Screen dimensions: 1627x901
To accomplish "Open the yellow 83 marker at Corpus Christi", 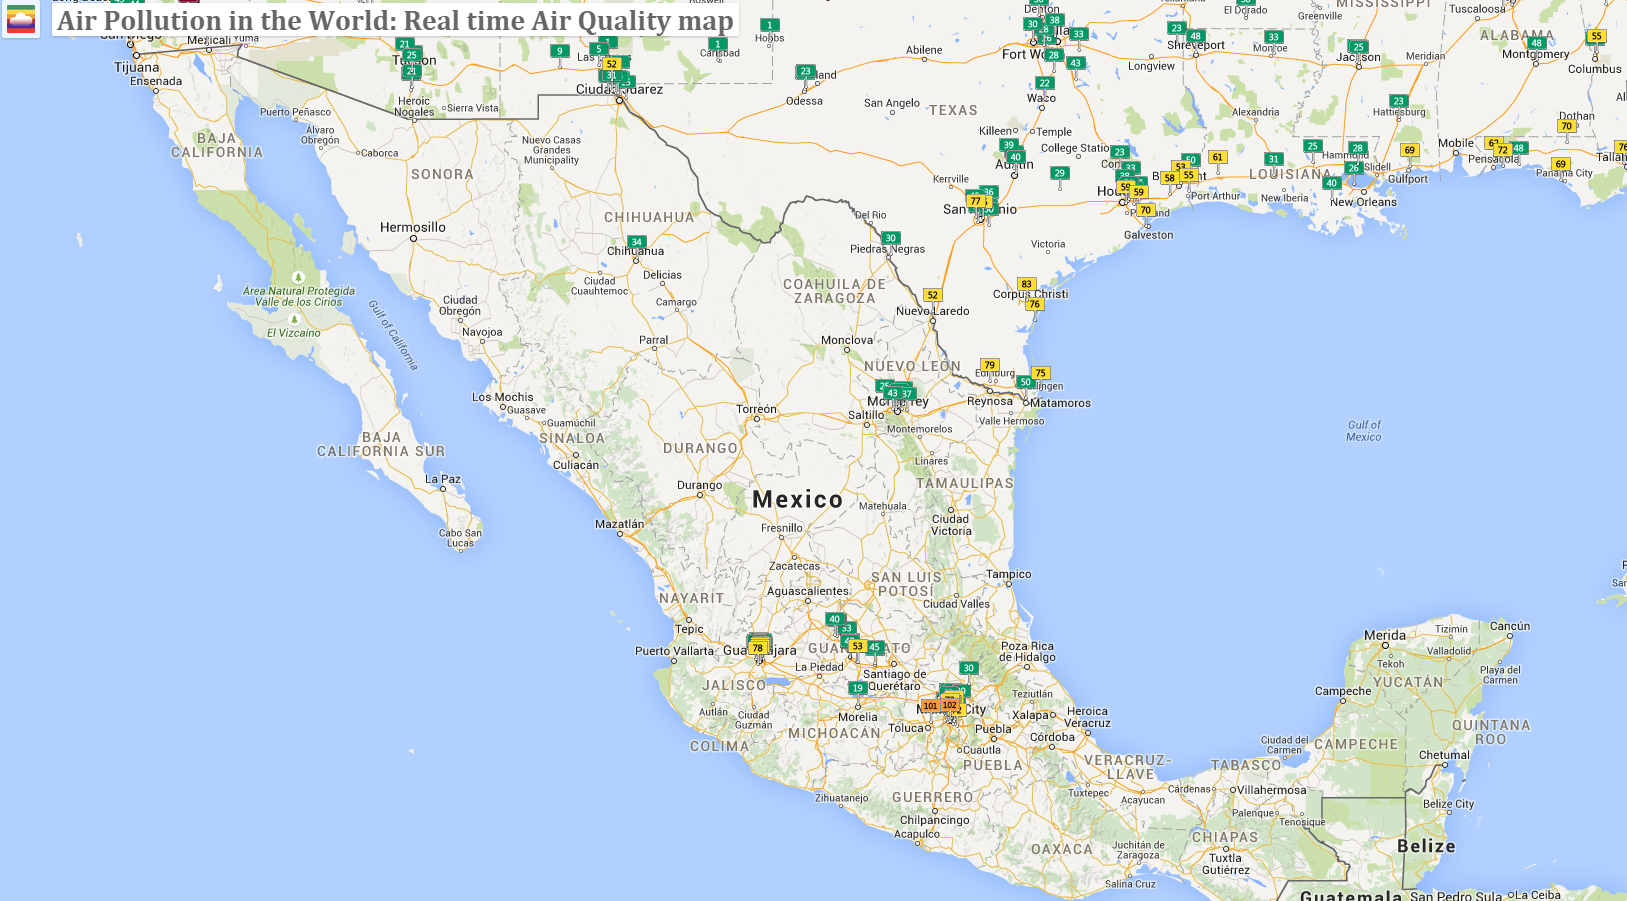I will [x=1026, y=284].
